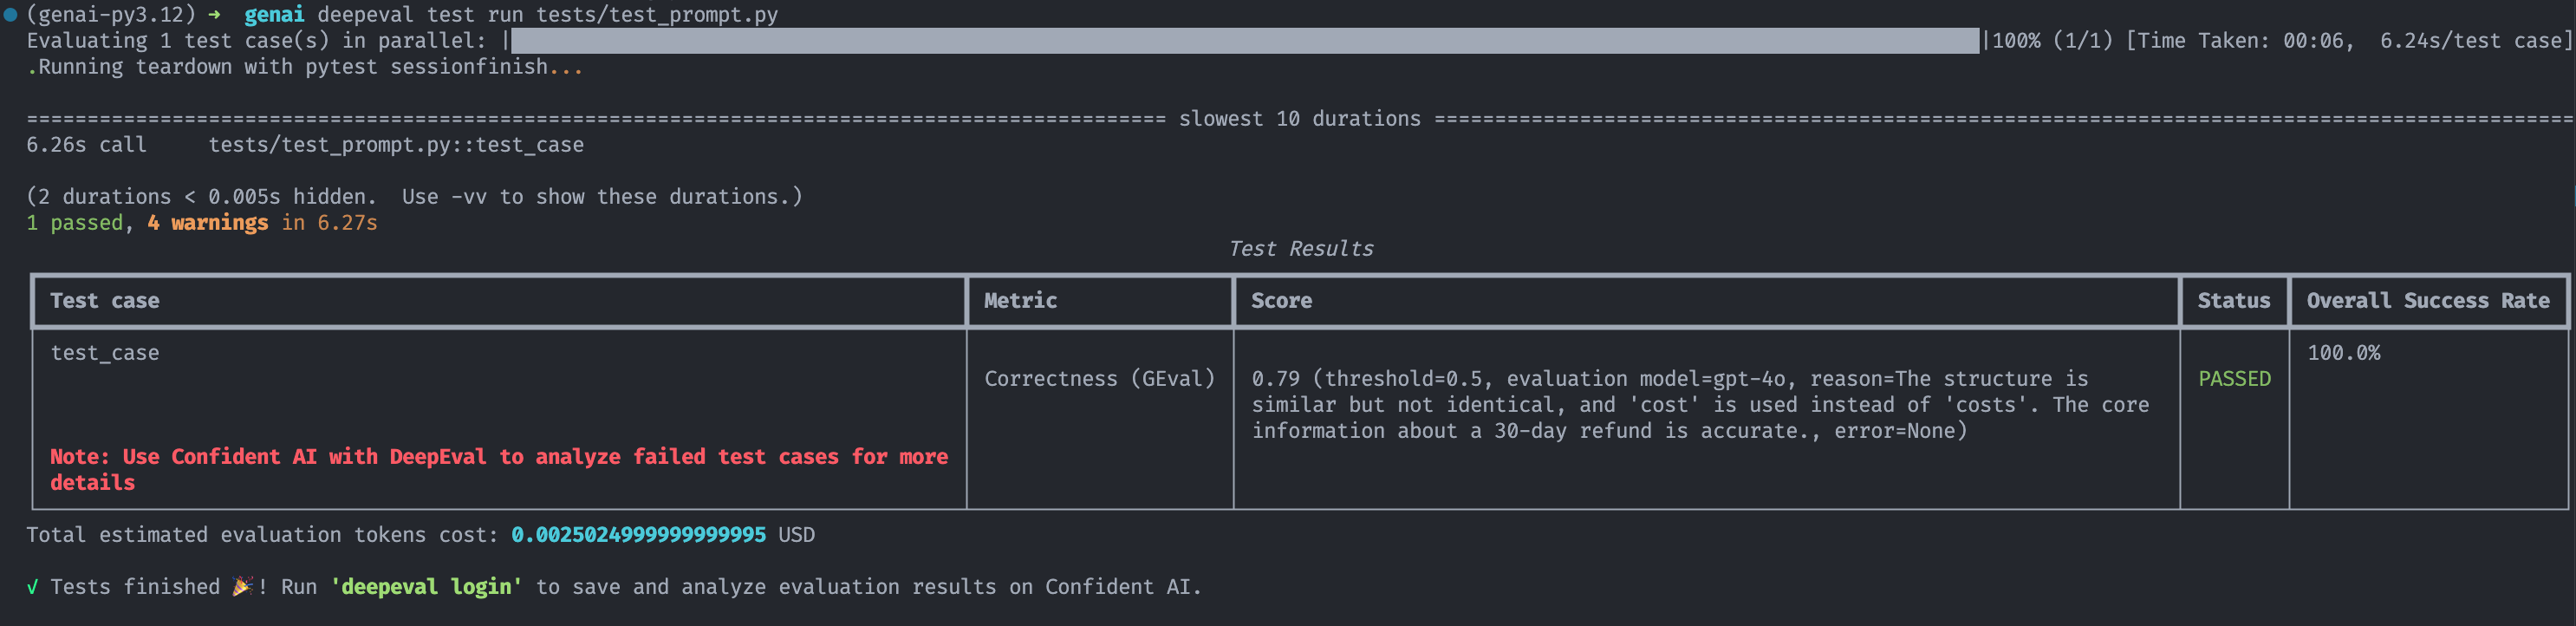
Task: Select the Overall Success Rate header
Action: 2427,301
